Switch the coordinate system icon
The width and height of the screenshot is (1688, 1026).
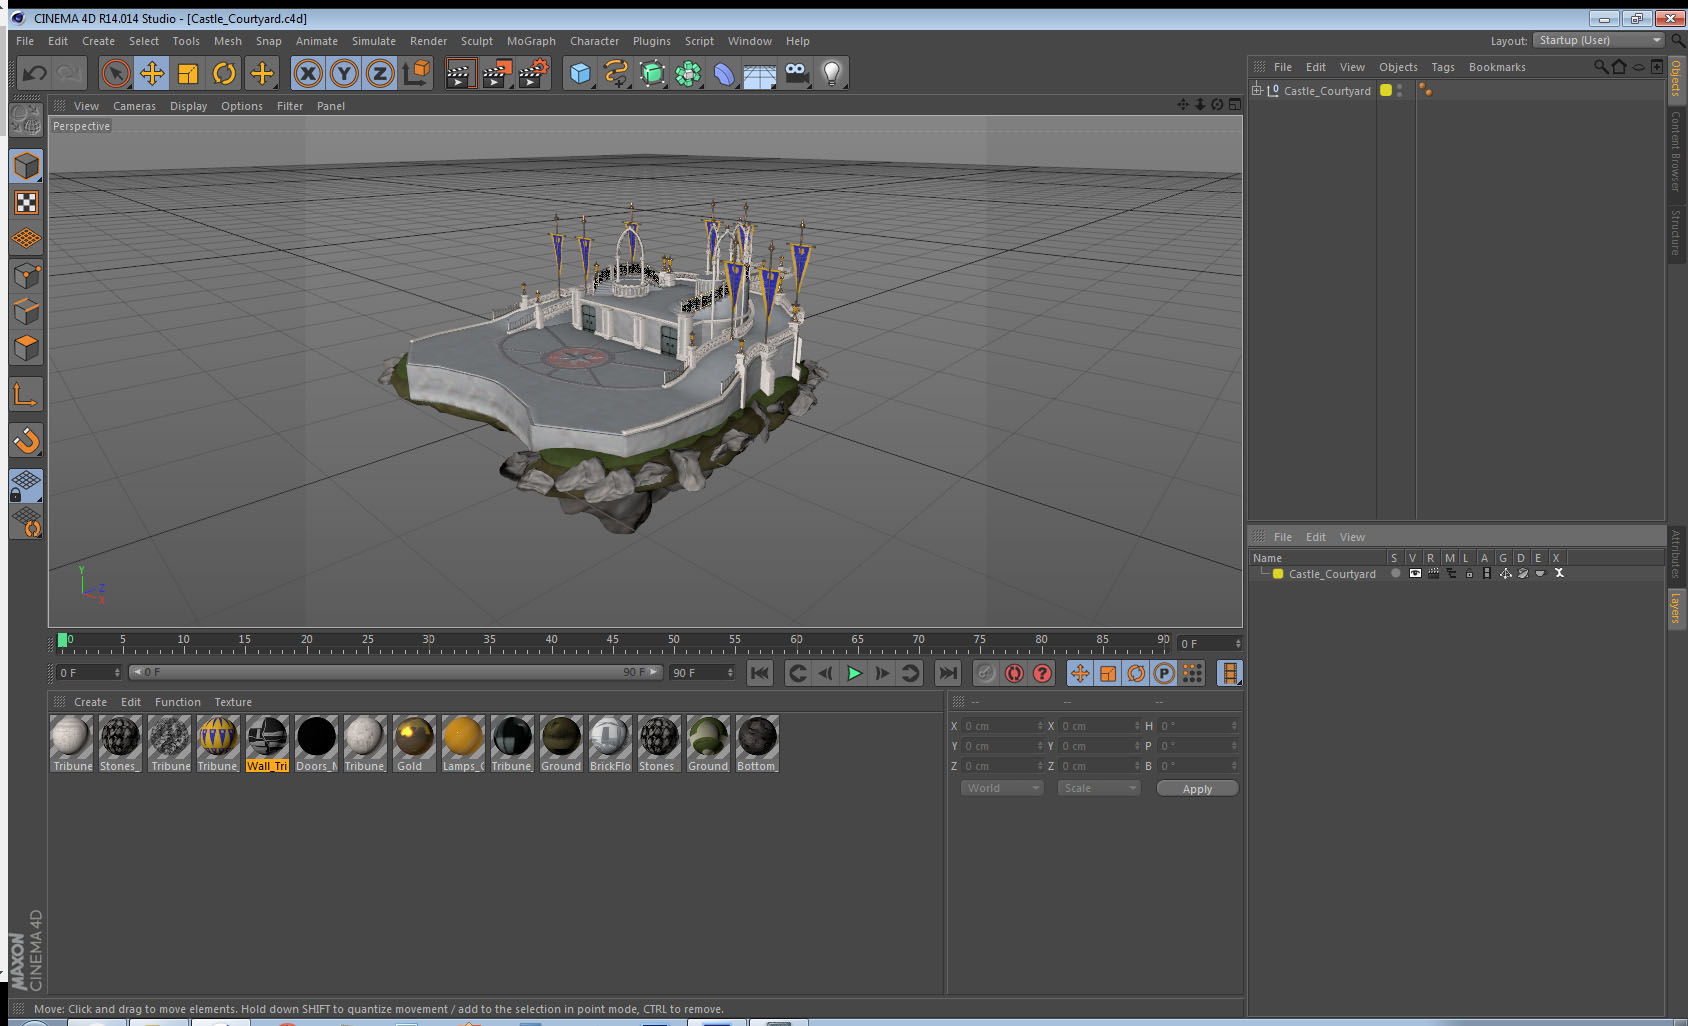417,73
